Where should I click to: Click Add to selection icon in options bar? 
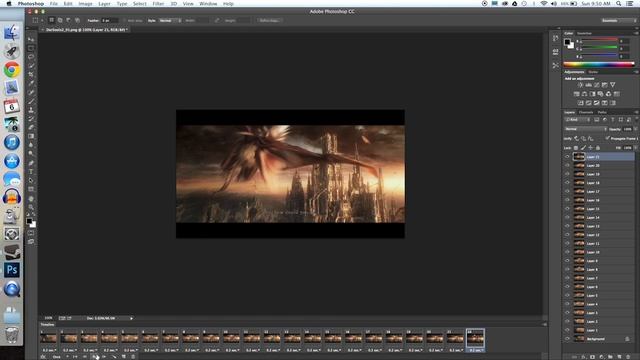tap(60, 20)
